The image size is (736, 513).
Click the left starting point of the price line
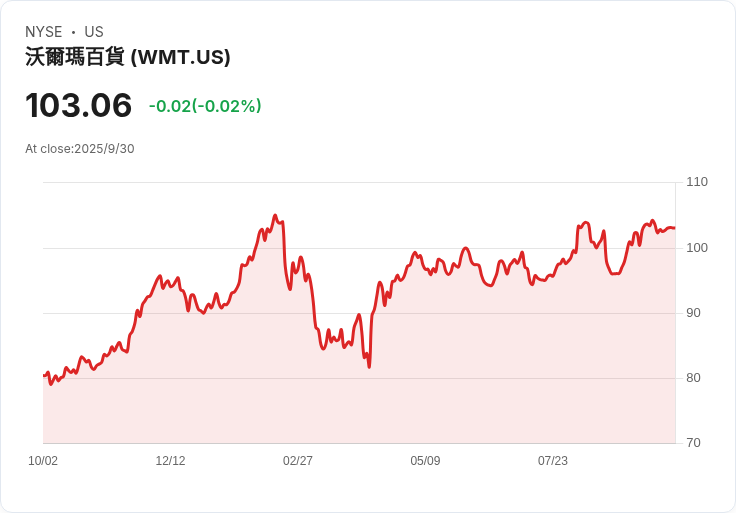pos(44,375)
